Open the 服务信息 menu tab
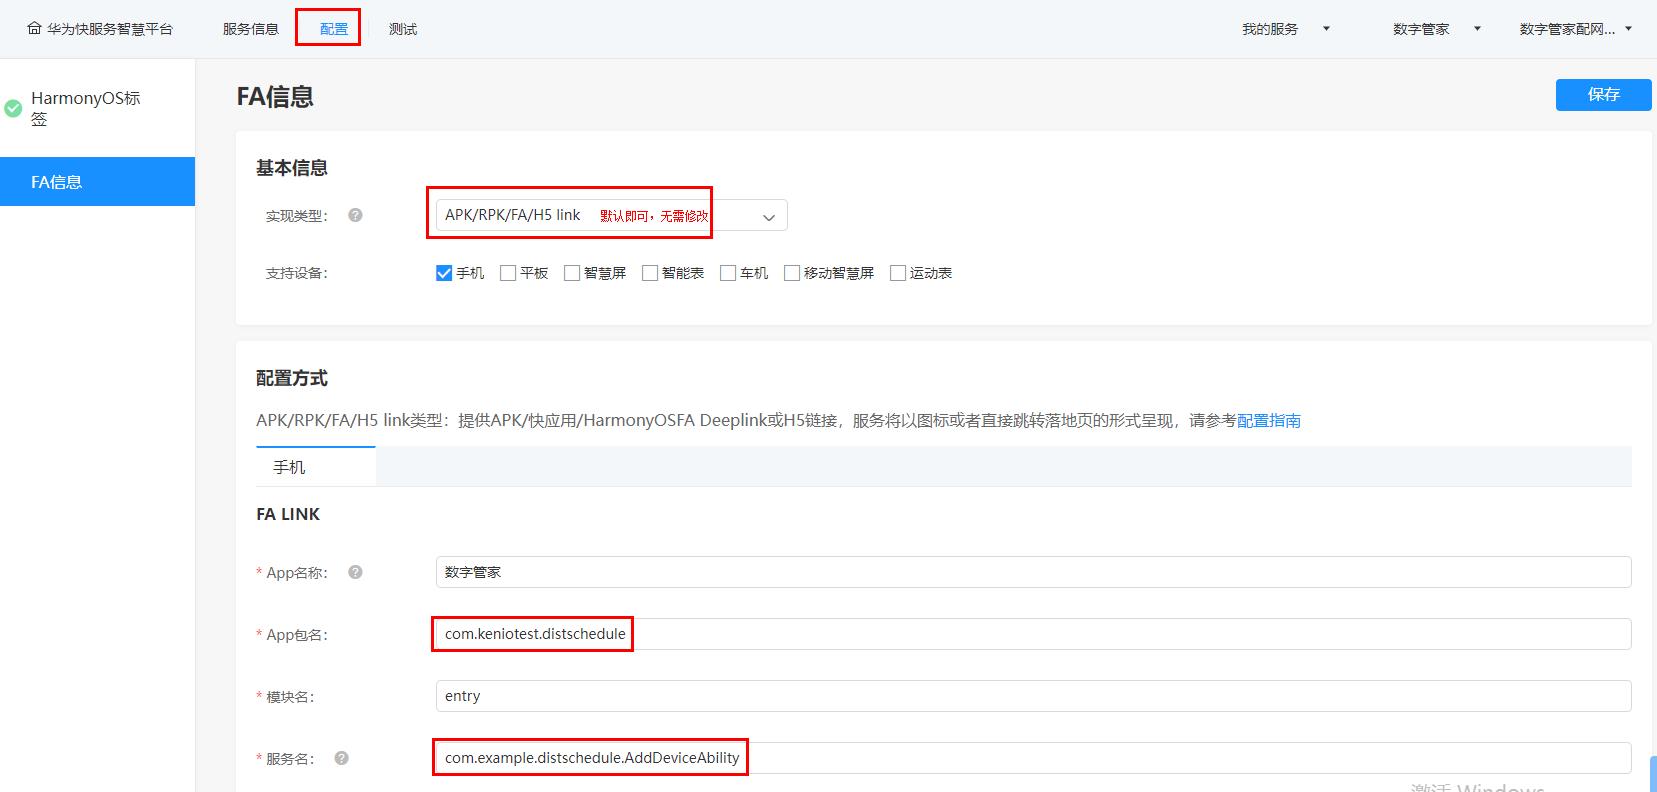Viewport: 1657px width, 792px height. pyautogui.click(x=251, y=29)
